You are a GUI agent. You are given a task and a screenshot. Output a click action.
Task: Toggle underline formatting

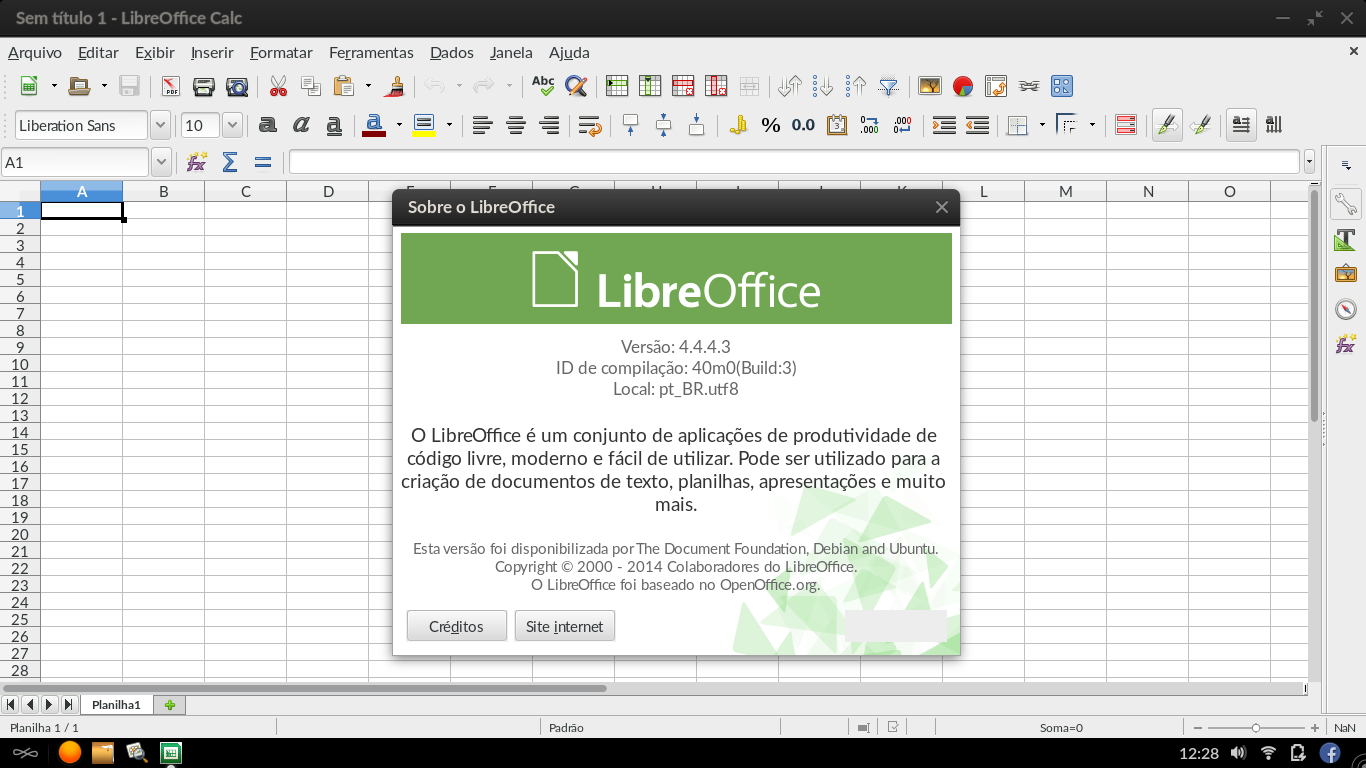point(334,125)
